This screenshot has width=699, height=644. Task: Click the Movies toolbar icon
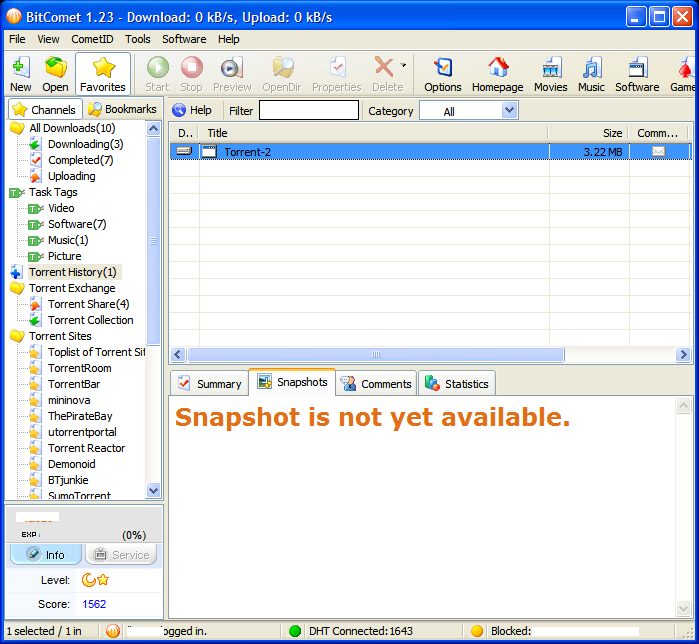(551, 74)
